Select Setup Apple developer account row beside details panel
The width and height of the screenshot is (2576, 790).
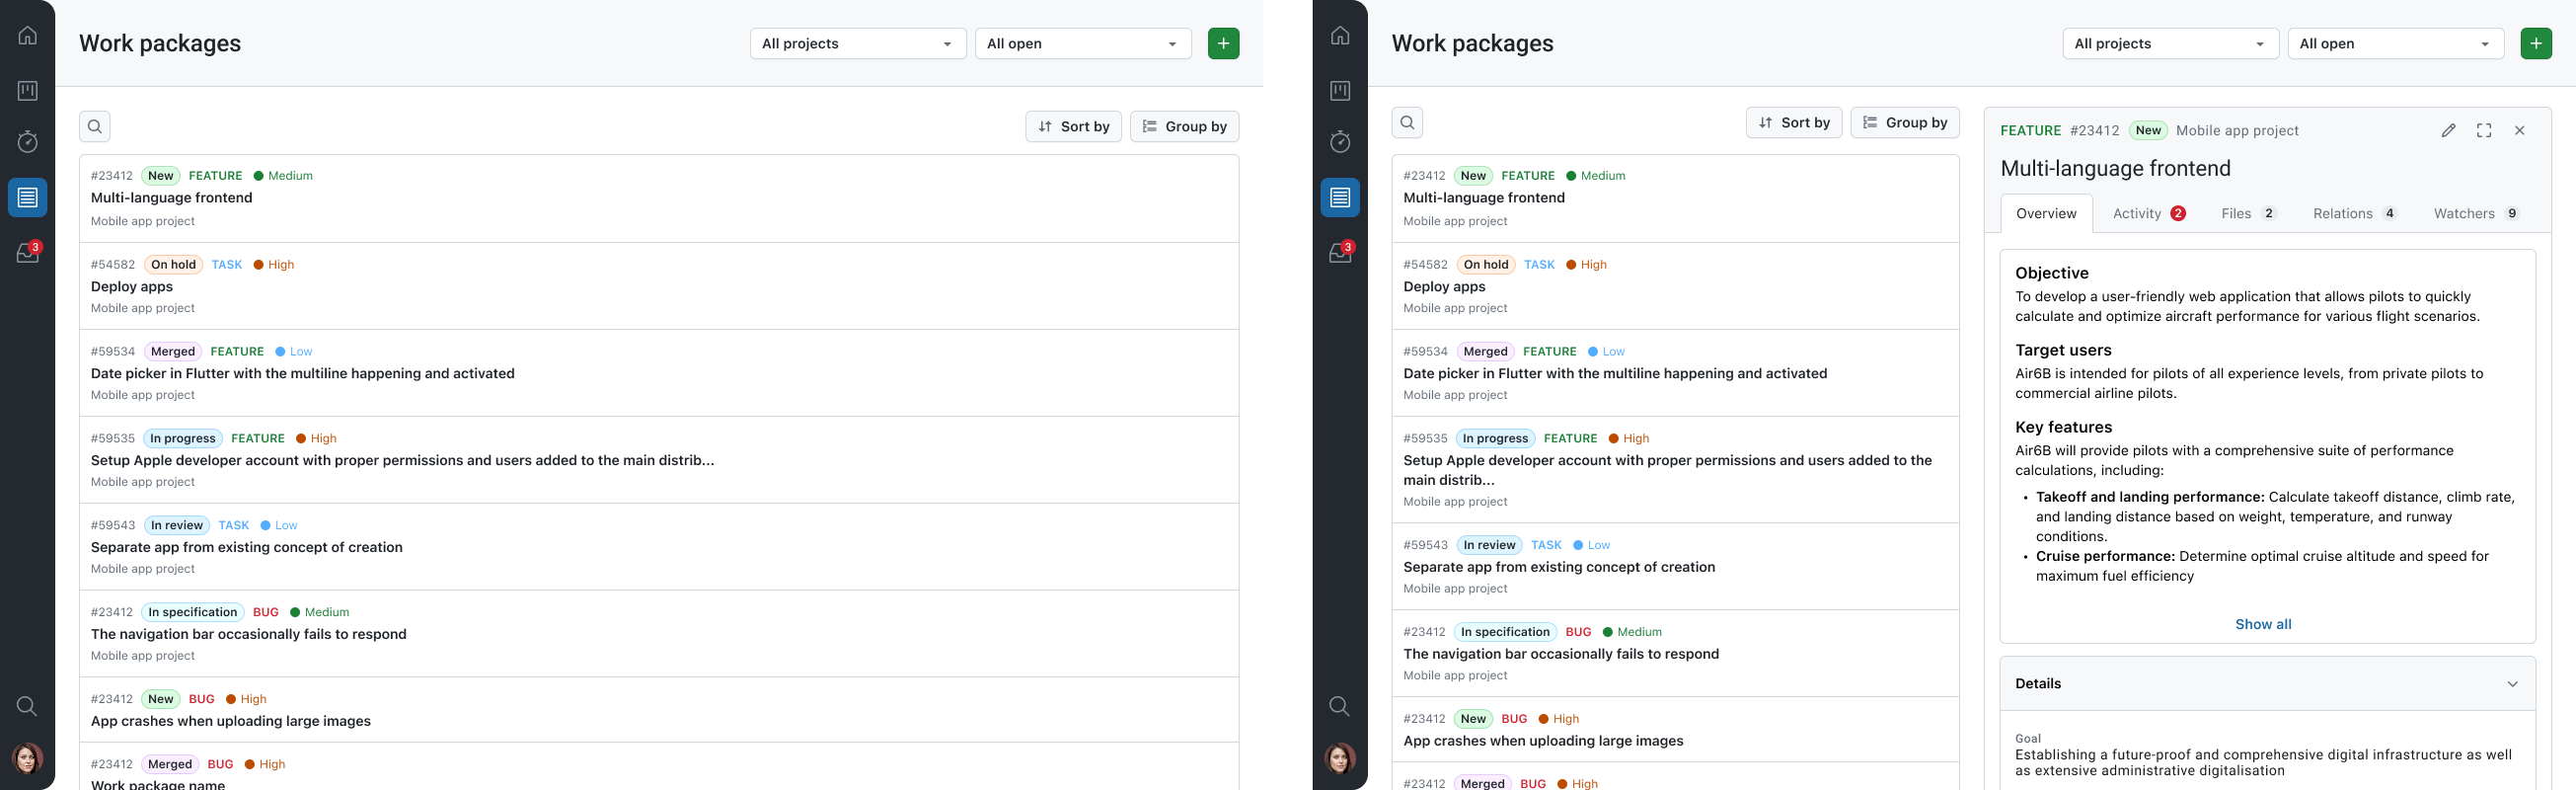tap(1675, 470)
